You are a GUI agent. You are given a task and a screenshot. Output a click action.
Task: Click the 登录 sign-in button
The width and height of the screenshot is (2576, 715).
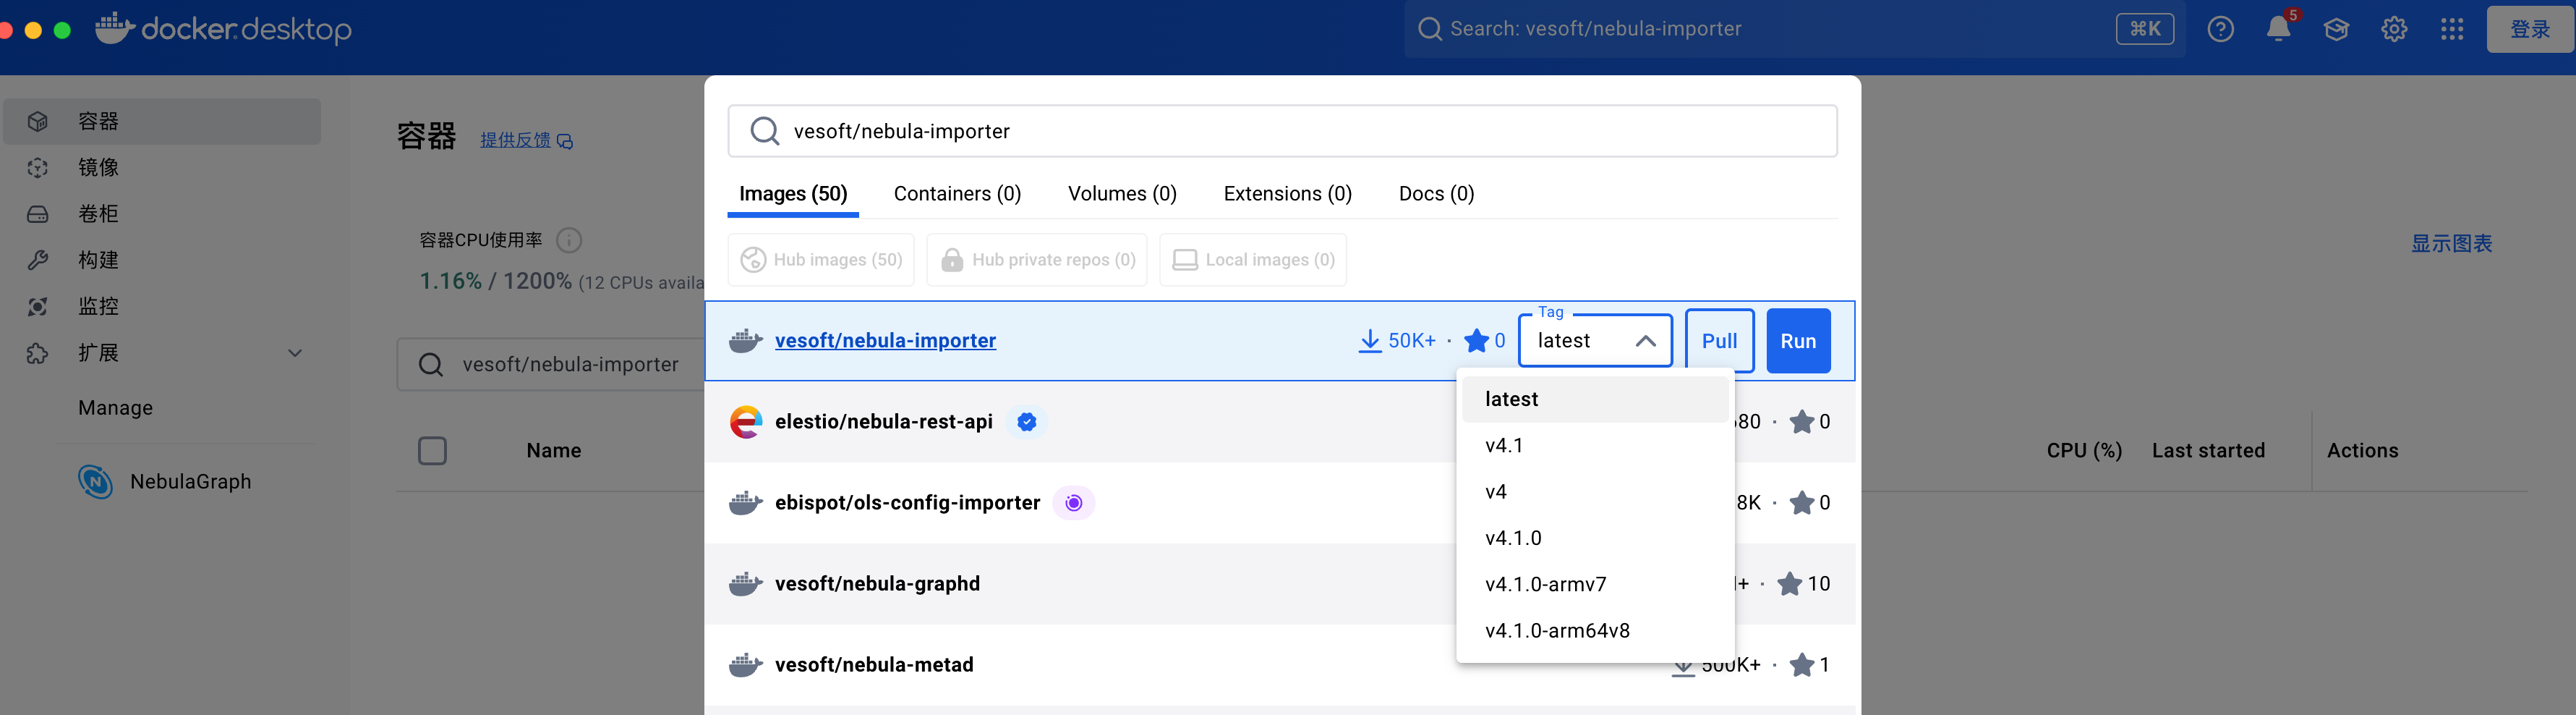click(2530, 29)
